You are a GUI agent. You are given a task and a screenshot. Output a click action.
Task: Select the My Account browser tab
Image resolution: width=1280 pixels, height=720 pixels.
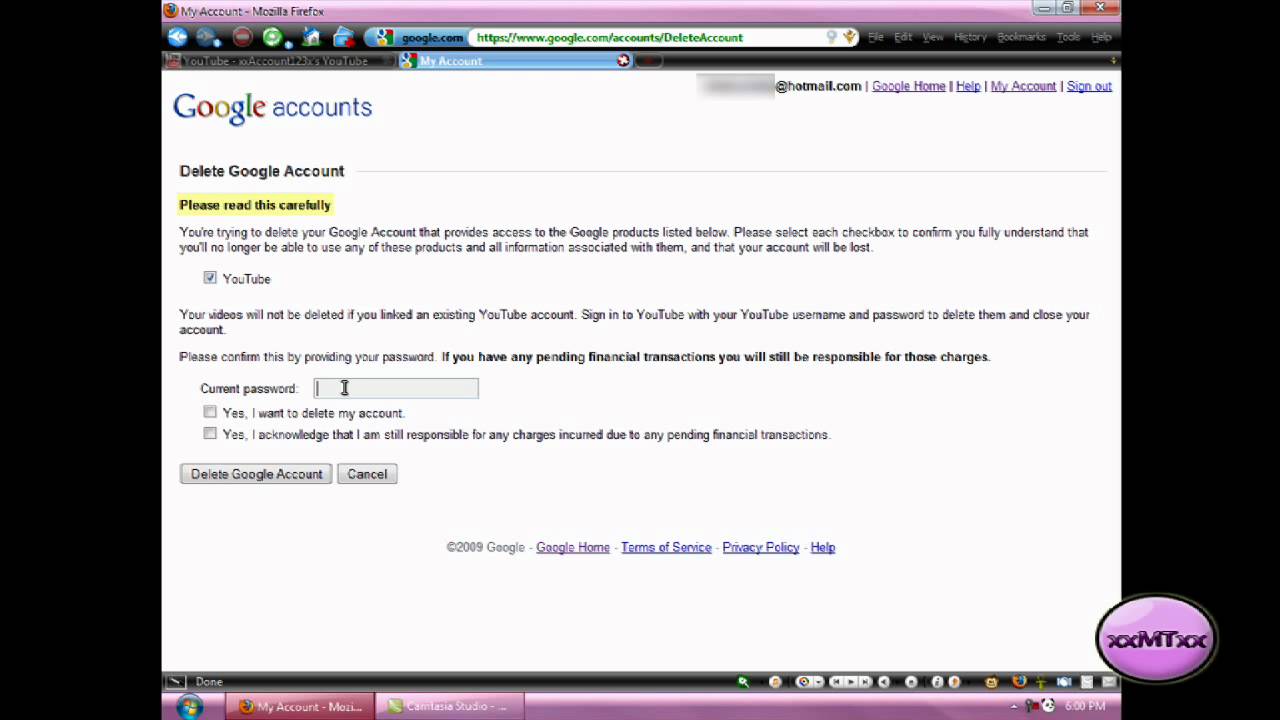click(515, 61)
